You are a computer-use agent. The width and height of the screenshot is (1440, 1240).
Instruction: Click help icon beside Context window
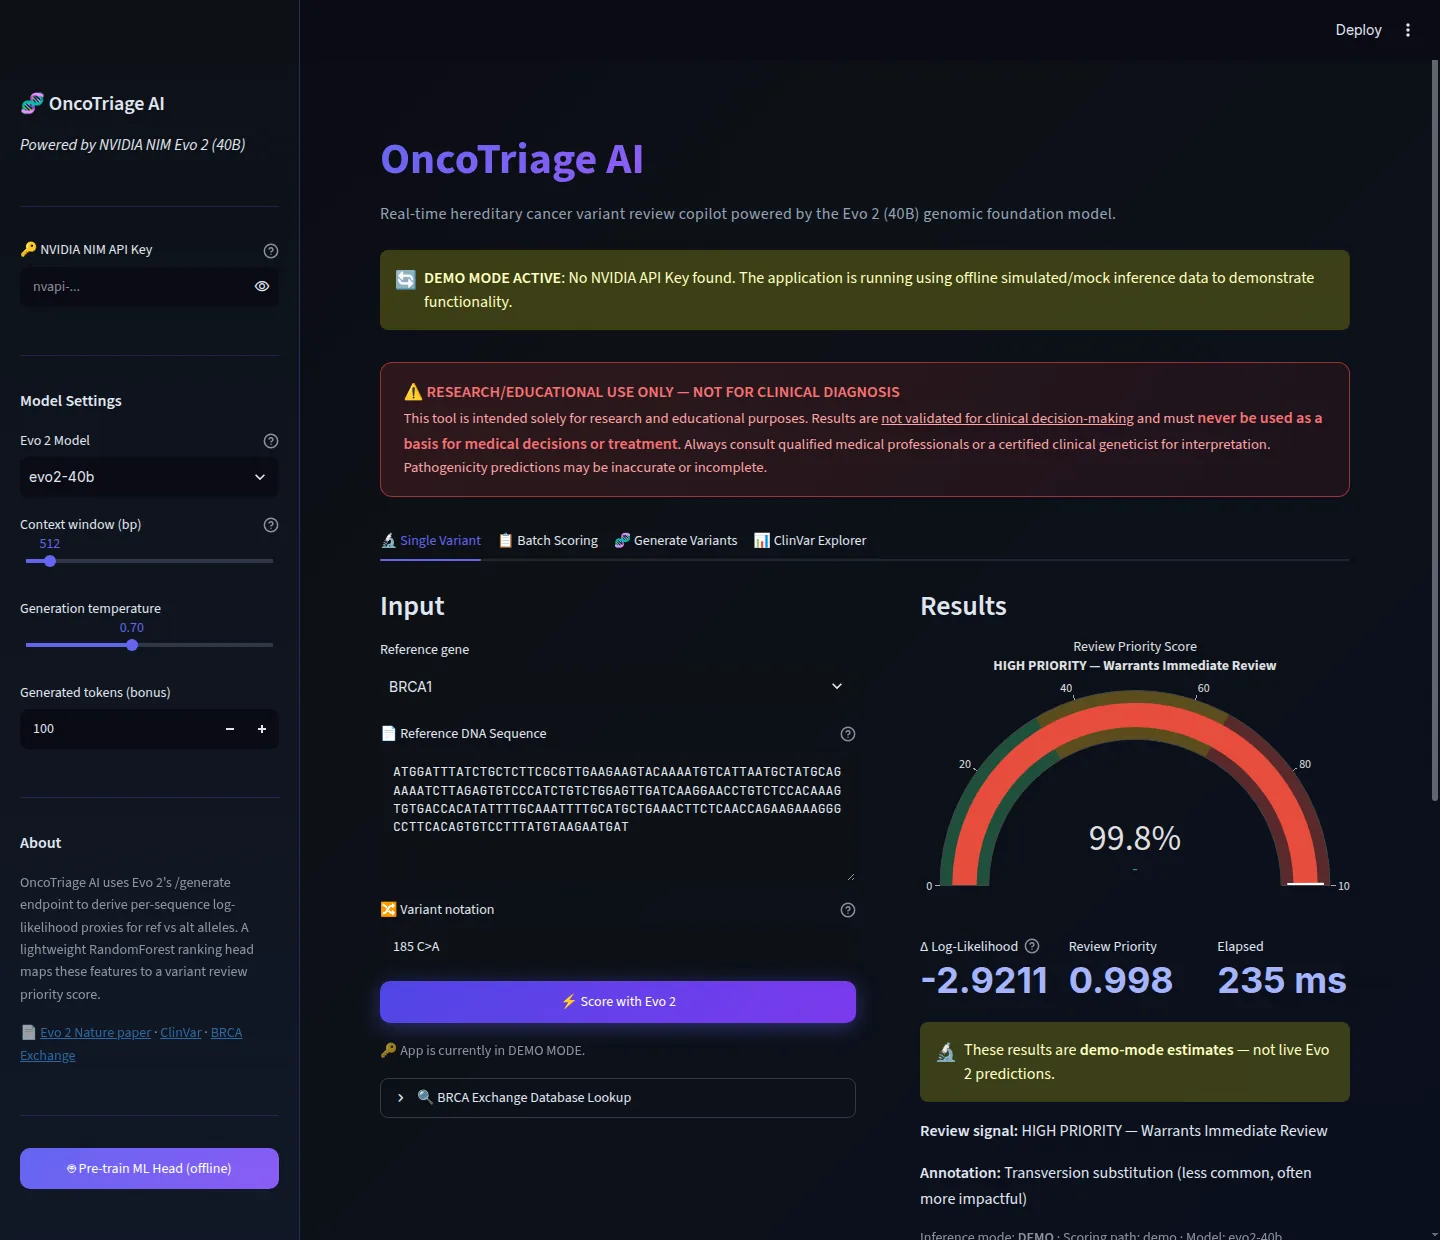(270, 525)
